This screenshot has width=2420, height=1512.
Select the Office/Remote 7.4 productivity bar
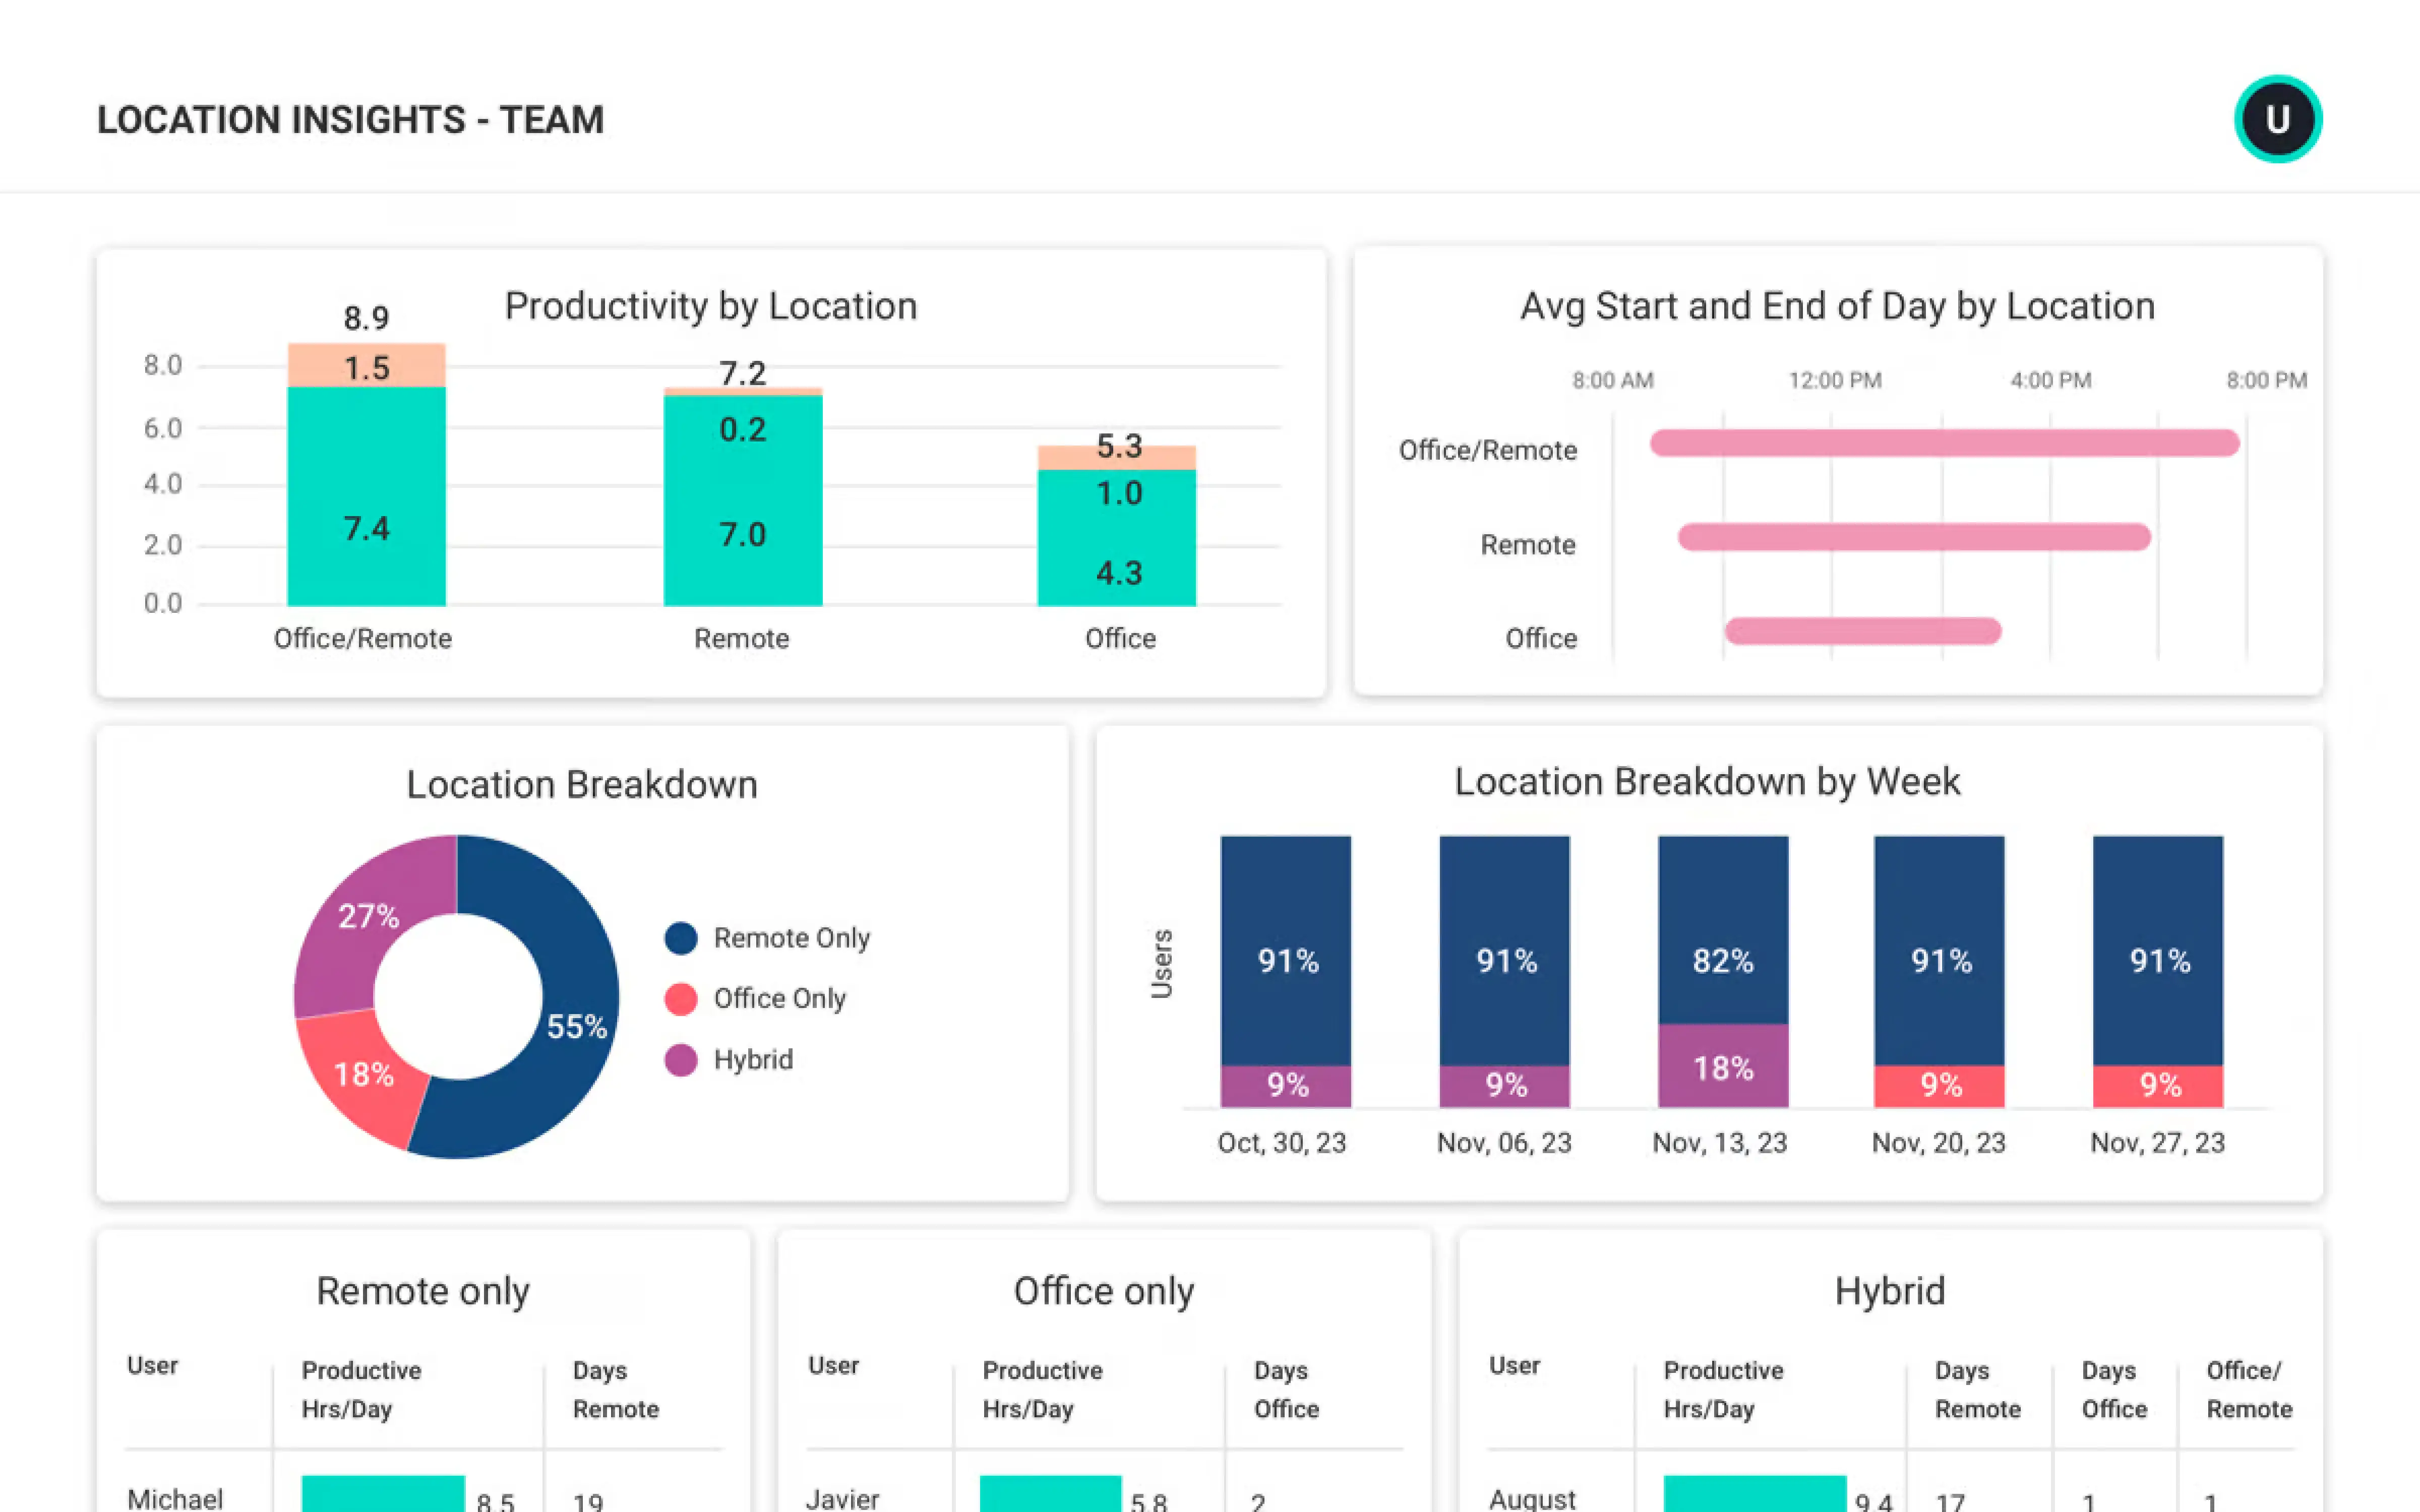pos(366,496)
